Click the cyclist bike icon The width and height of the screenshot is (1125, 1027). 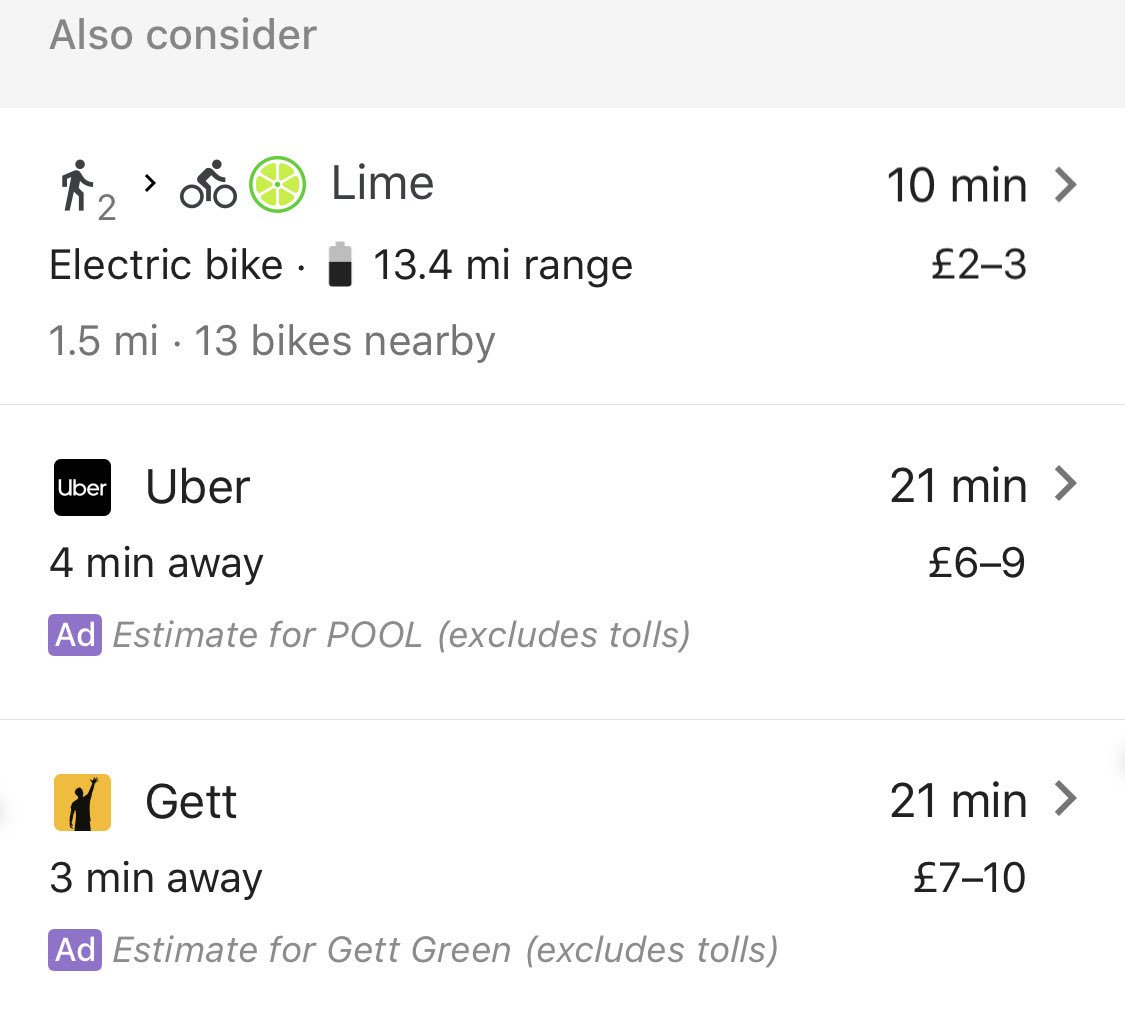[208, 186]
